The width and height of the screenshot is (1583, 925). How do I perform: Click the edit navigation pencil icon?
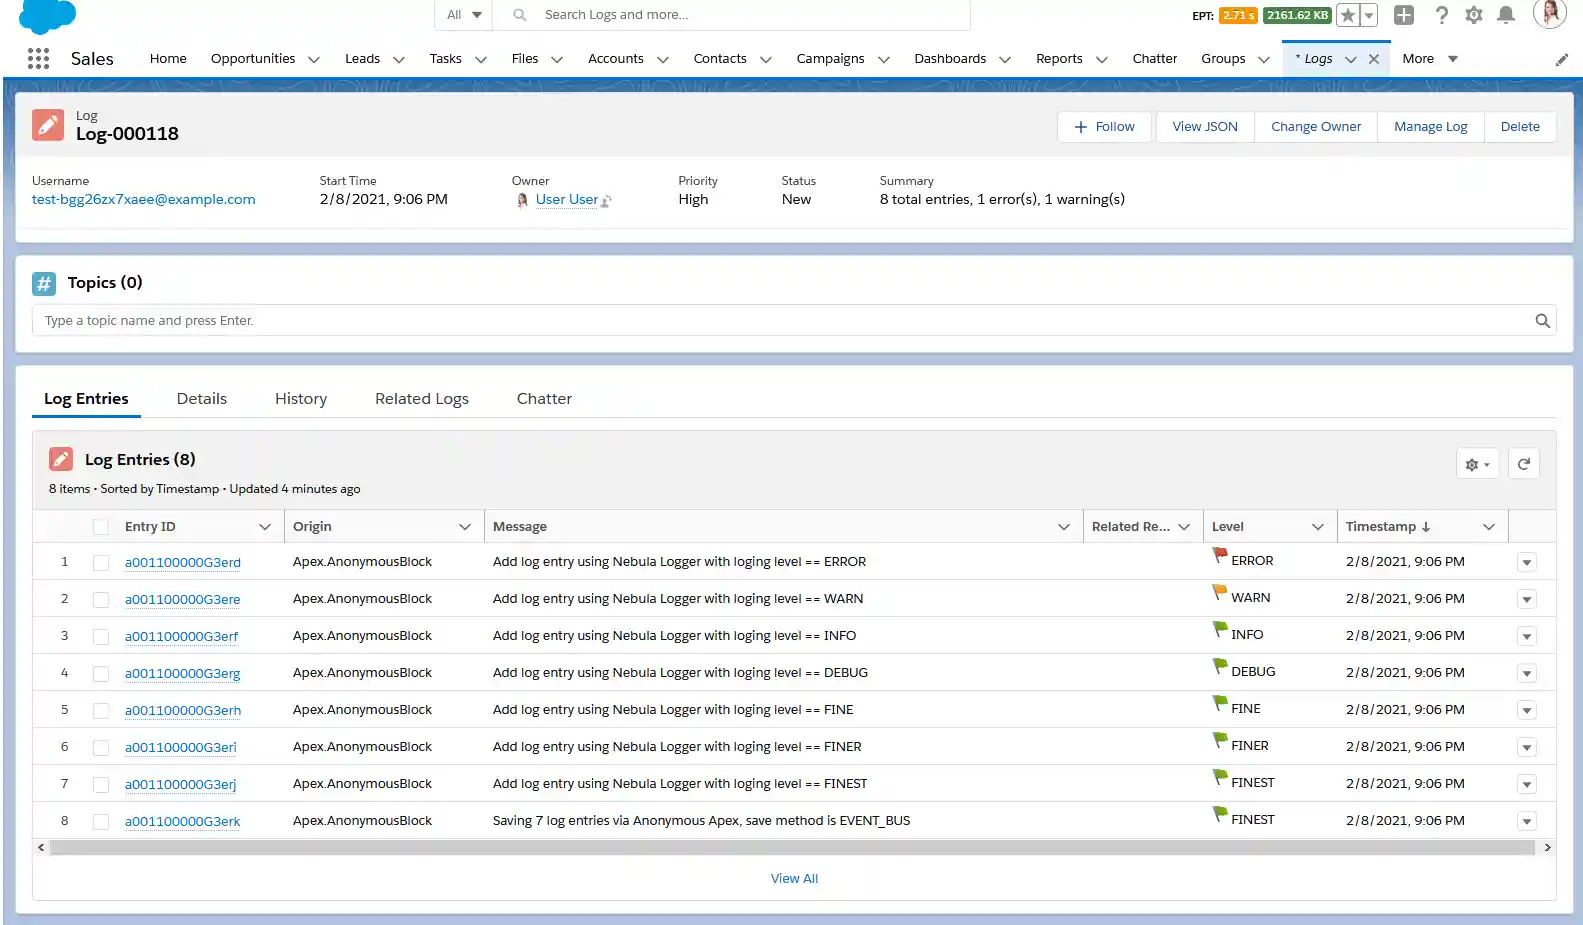(1561, 60)
